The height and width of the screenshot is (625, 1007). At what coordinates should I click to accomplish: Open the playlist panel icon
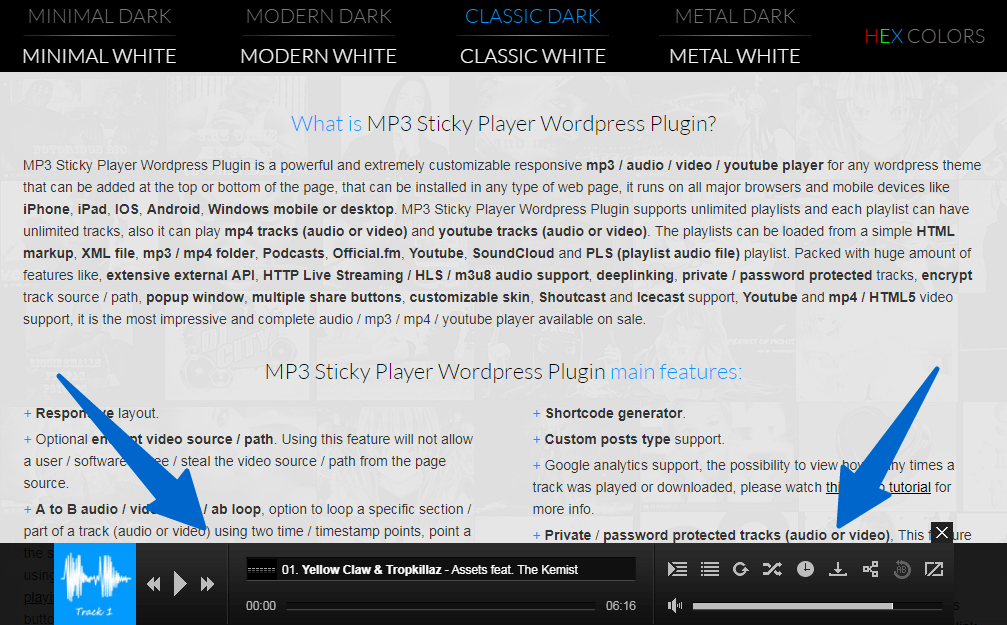pyautogui.click(x=677, y=568)
